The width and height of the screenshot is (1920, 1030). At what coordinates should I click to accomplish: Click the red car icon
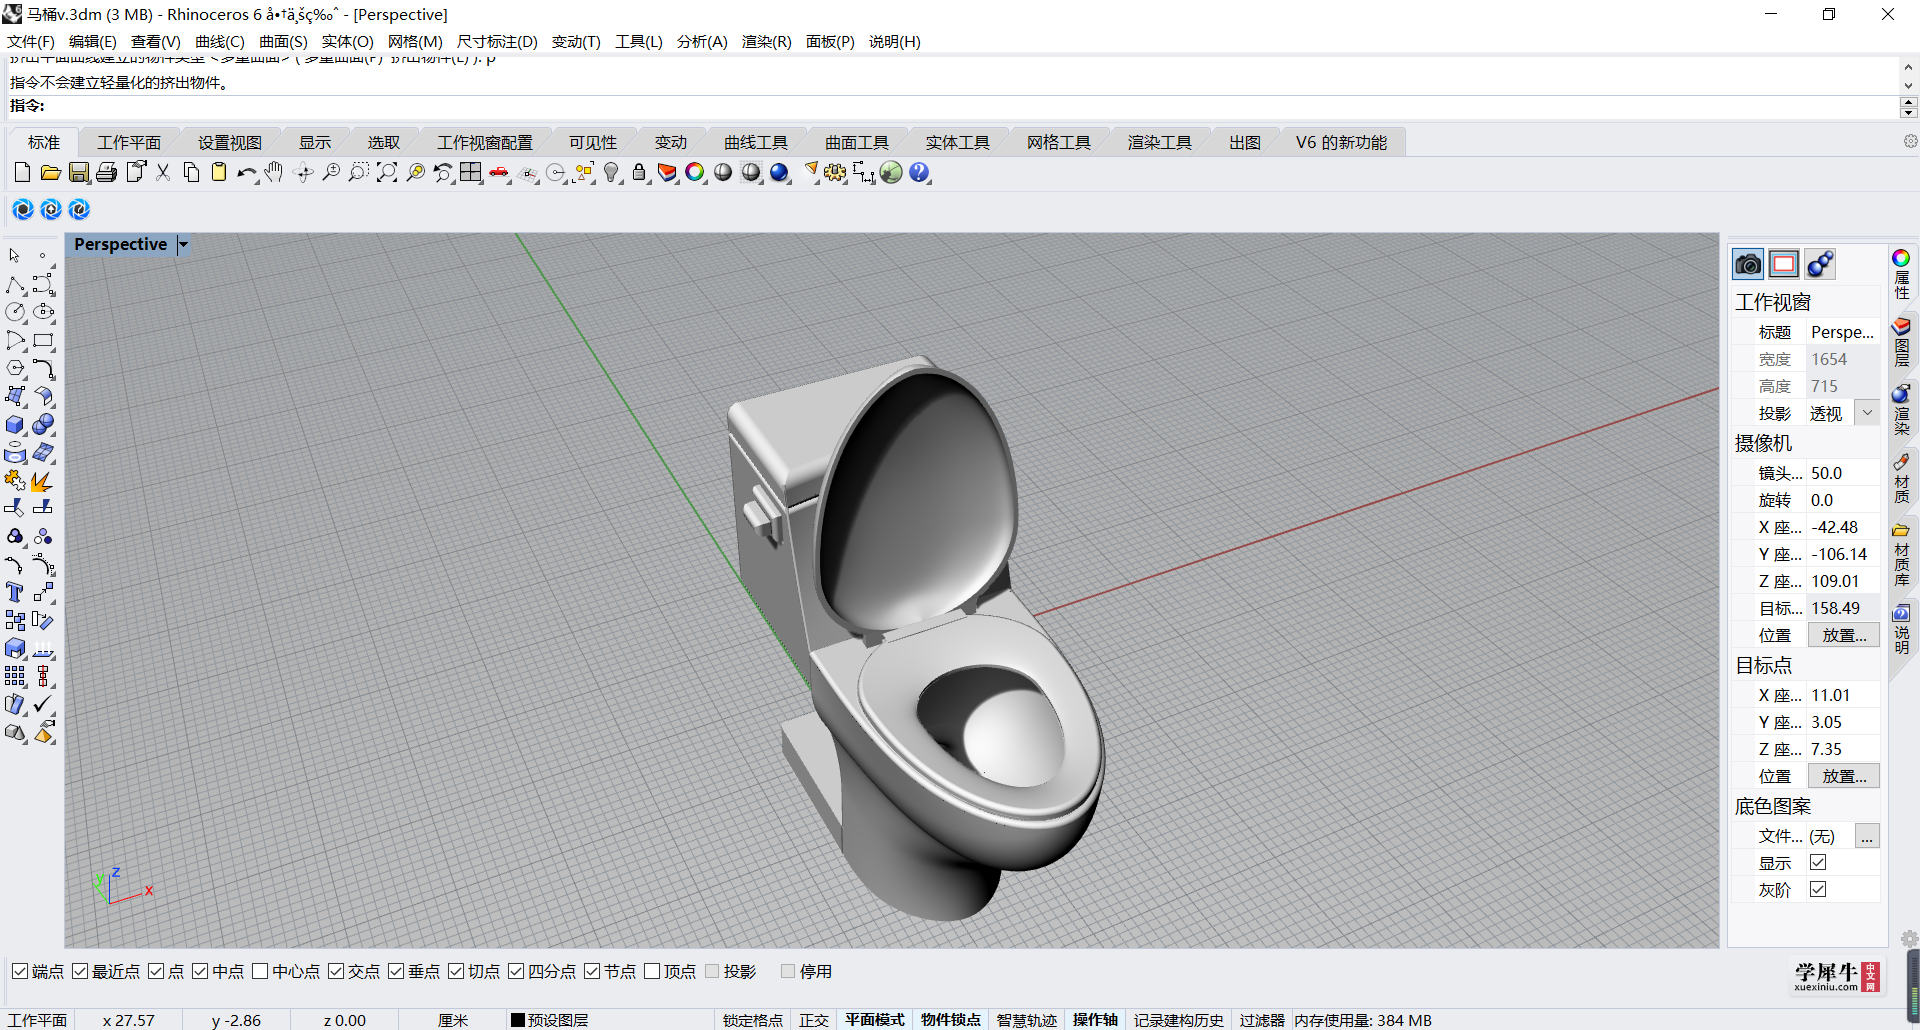click(x=498, y=173)
